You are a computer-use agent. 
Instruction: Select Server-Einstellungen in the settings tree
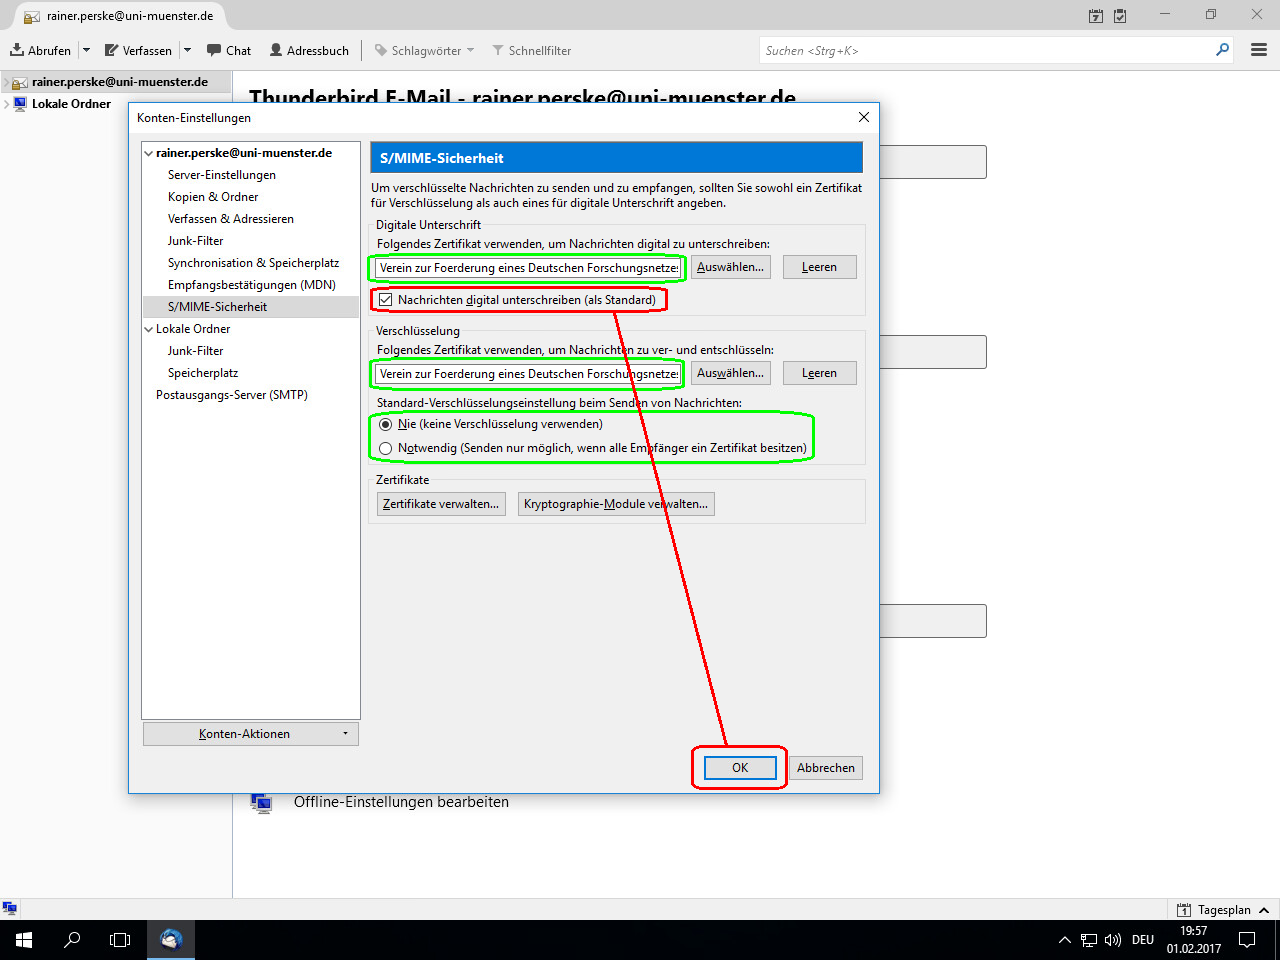tap(222, 175)
